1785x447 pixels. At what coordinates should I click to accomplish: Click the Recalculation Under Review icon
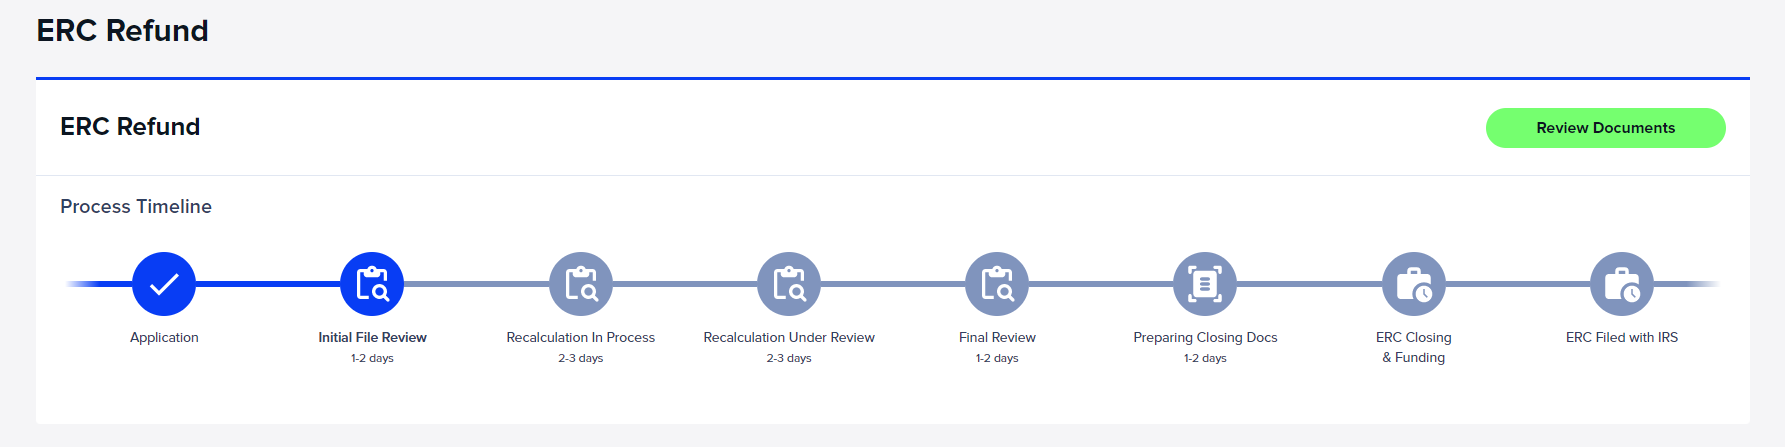click(x=789, y=284)
